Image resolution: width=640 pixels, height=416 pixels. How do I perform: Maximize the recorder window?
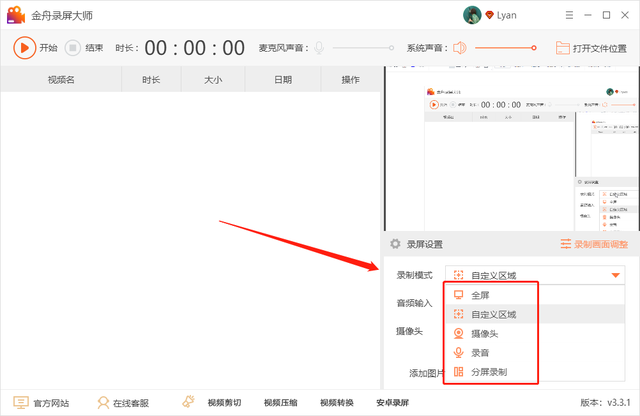click(607, 15)
